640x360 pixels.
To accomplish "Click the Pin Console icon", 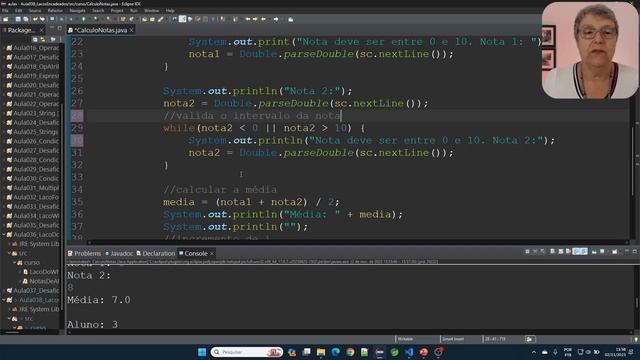I will (x=594, y=251).
